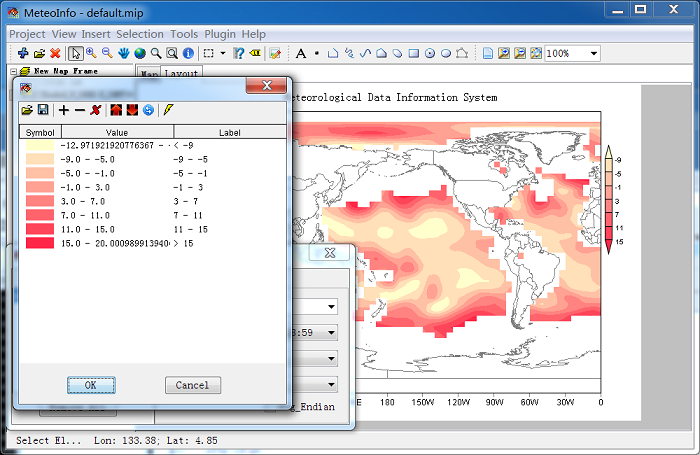Screen dimensions: 700x455
Task: Select the New Label text A tool
Action: (x=301, y=54)
